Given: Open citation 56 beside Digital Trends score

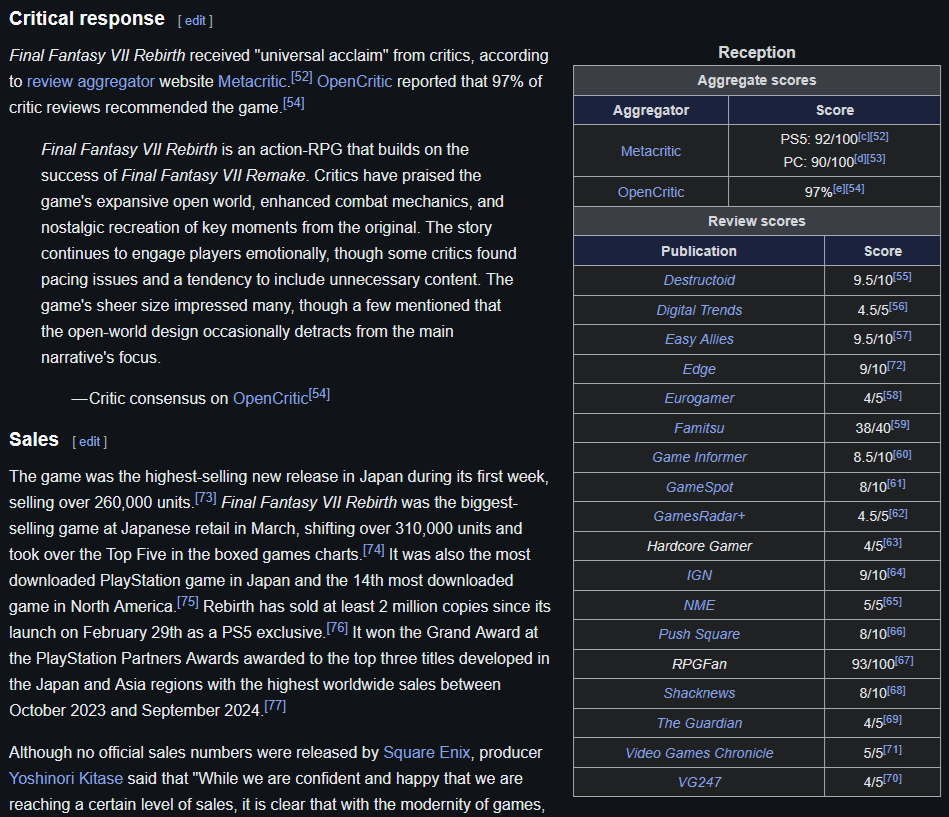Looking at the screenshot, I should pyautogui.click(x=898, y=307).
